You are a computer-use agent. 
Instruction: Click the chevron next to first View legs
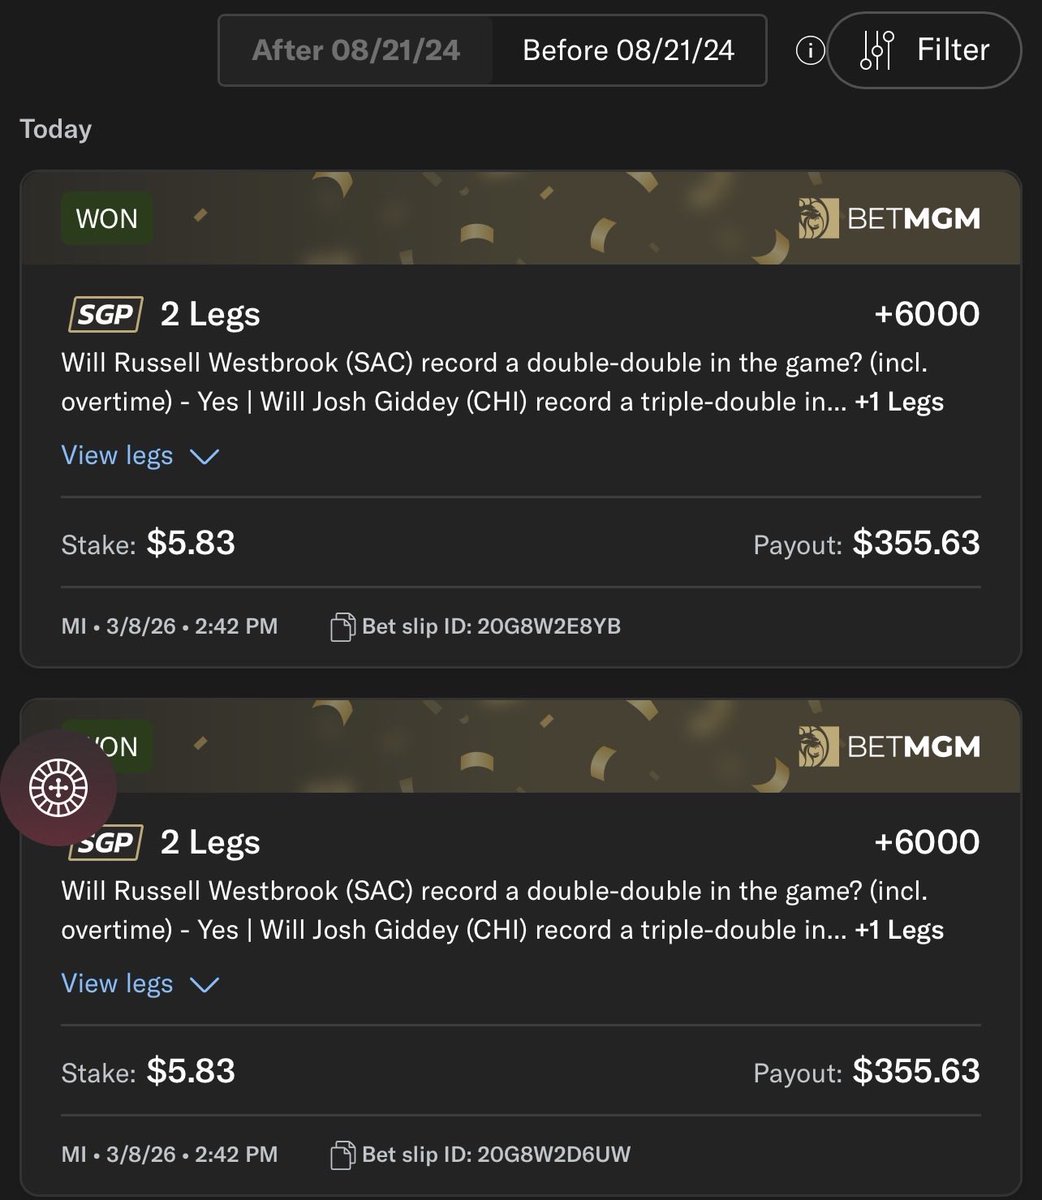[204, 457]
